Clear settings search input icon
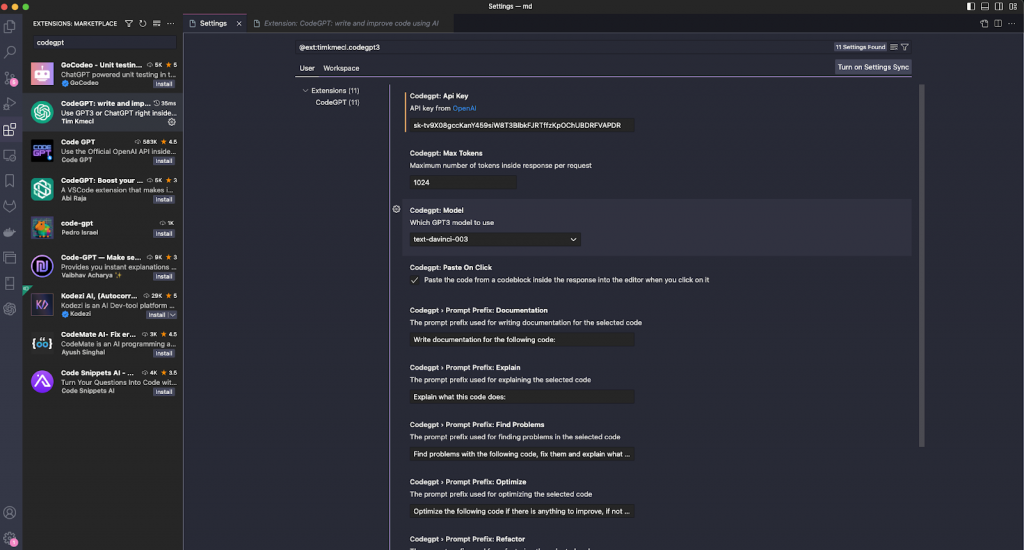This screenshot has width=1024, height=550. 894,47
